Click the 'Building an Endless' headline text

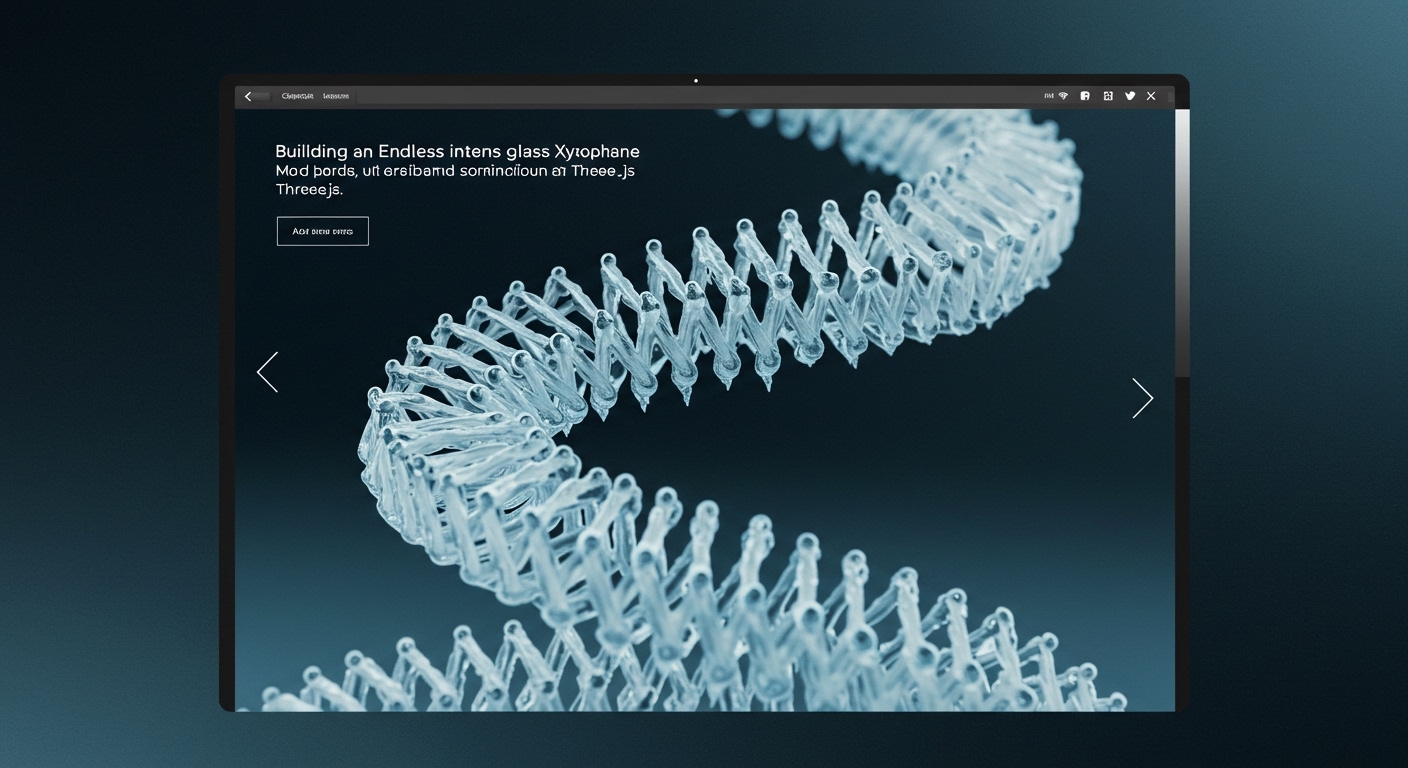(457, 152)
